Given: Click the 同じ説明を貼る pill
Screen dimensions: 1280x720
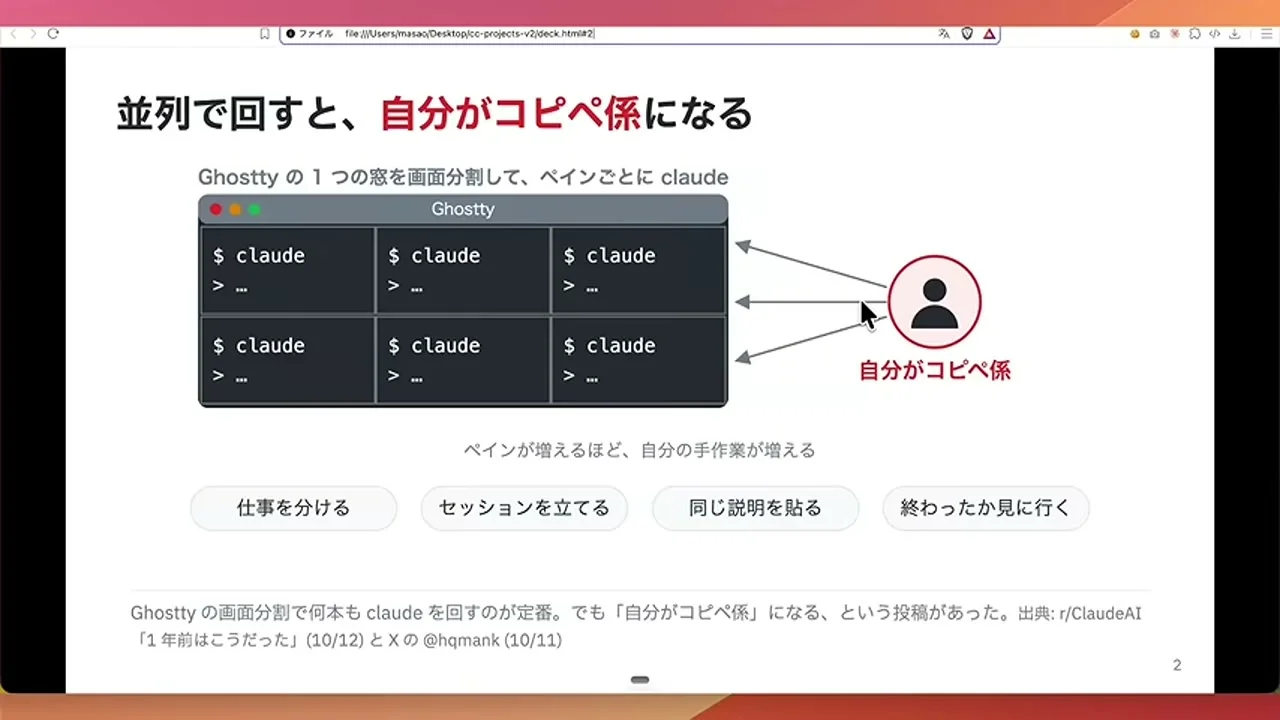Looking at the screenshot, I should coord(755,508).
